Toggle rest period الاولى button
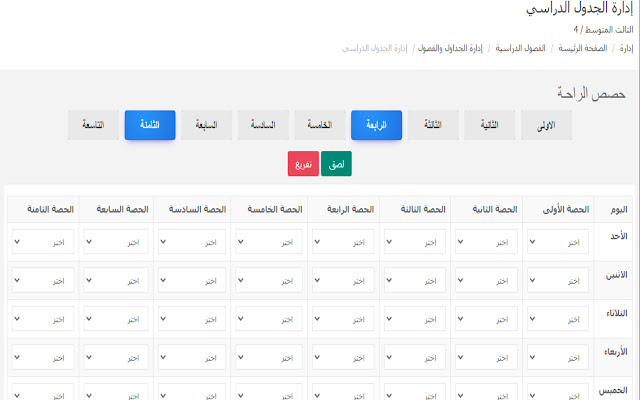Viewport: 640px width, 400px height. tap(546, 125)
